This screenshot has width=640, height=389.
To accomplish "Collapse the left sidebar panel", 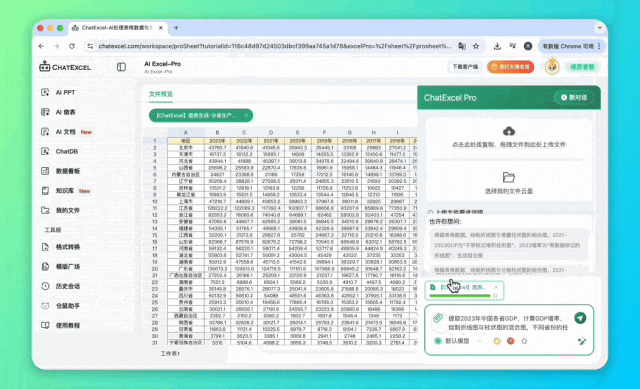I will 121,67.
